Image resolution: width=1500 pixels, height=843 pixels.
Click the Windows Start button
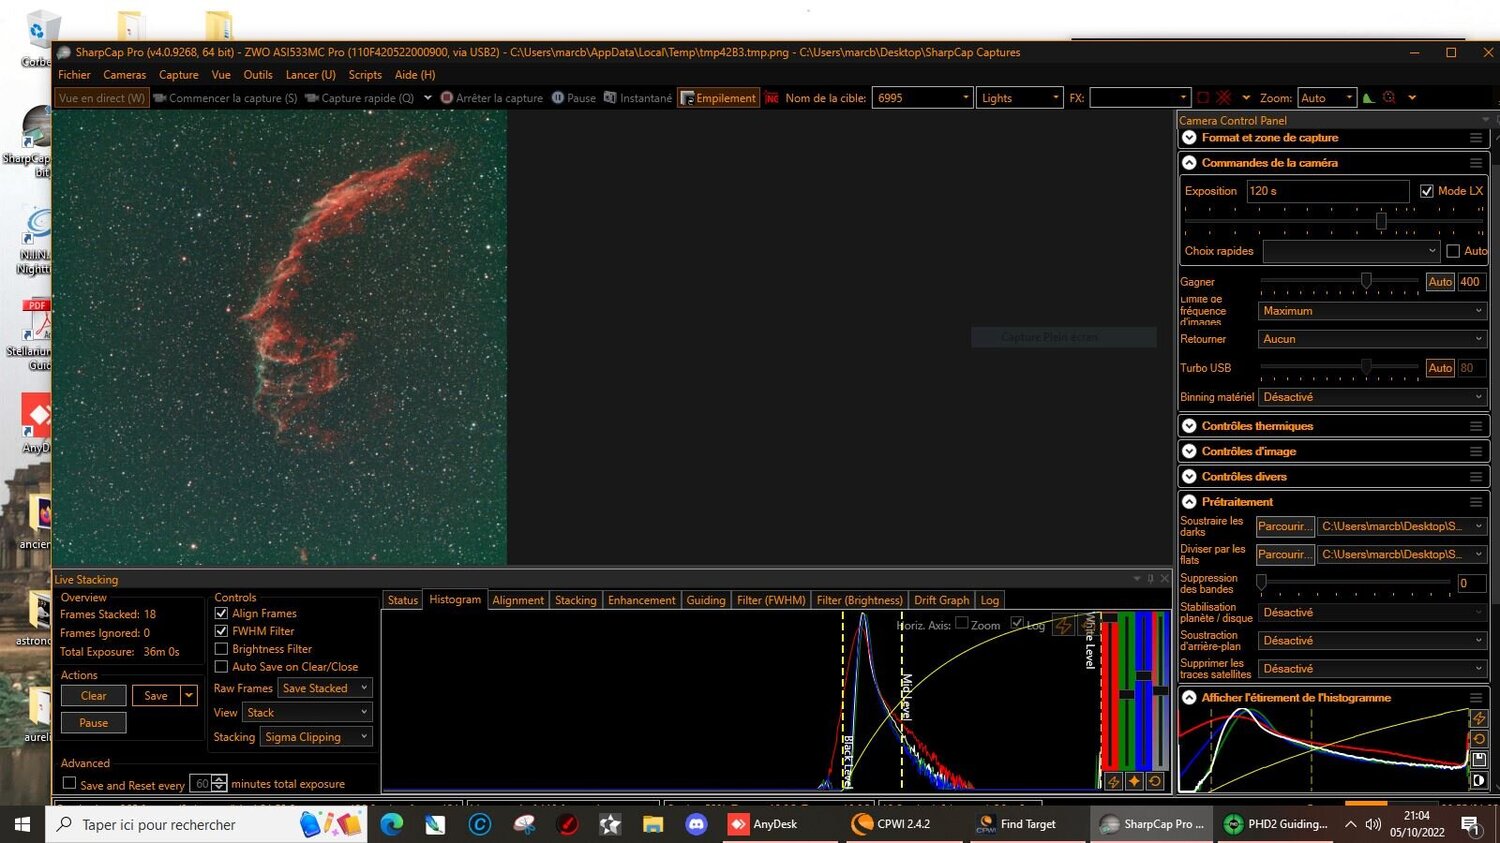[22, 825]
